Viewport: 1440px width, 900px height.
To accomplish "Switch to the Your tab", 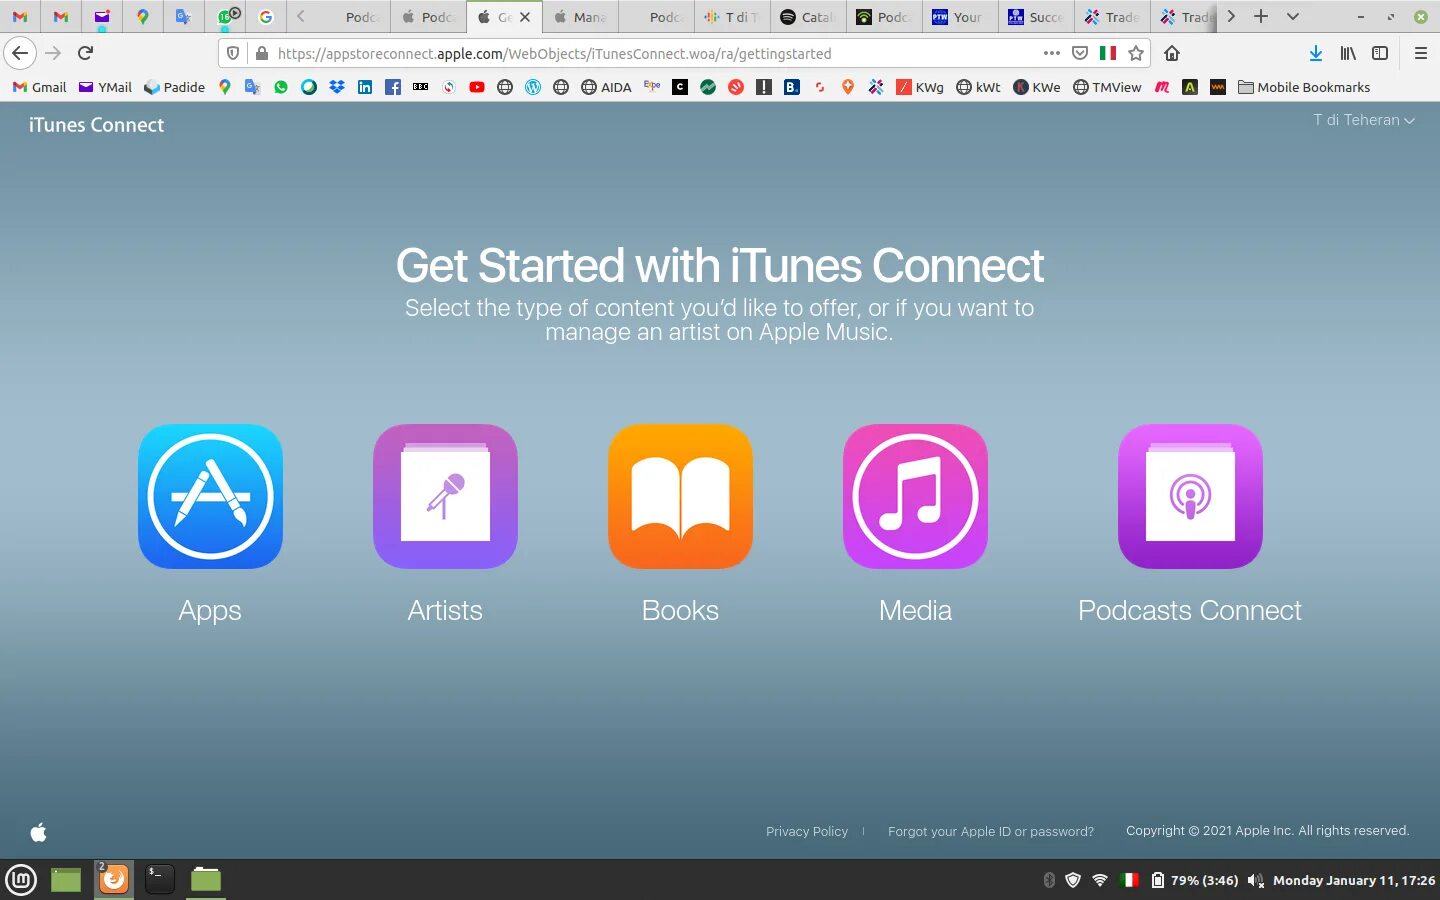I will click(x=959, y=17).
